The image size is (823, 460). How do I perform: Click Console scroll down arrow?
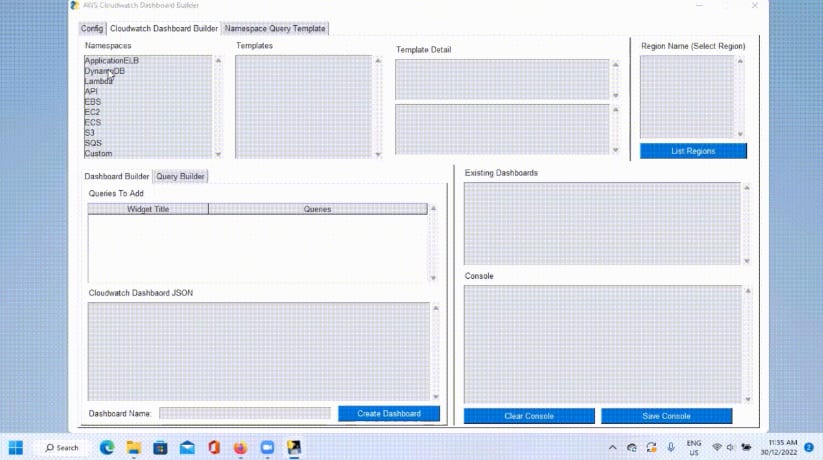[x=748, y=399]
